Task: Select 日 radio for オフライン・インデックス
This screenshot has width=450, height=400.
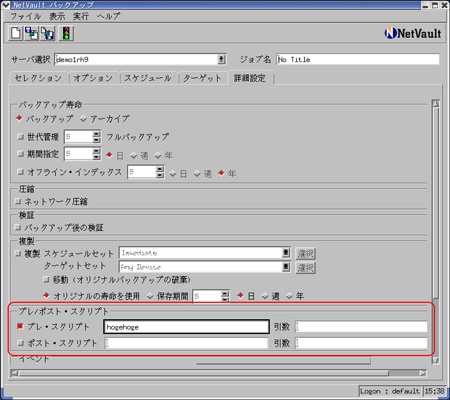Action: pyautogui.click(x=173, y=173)
